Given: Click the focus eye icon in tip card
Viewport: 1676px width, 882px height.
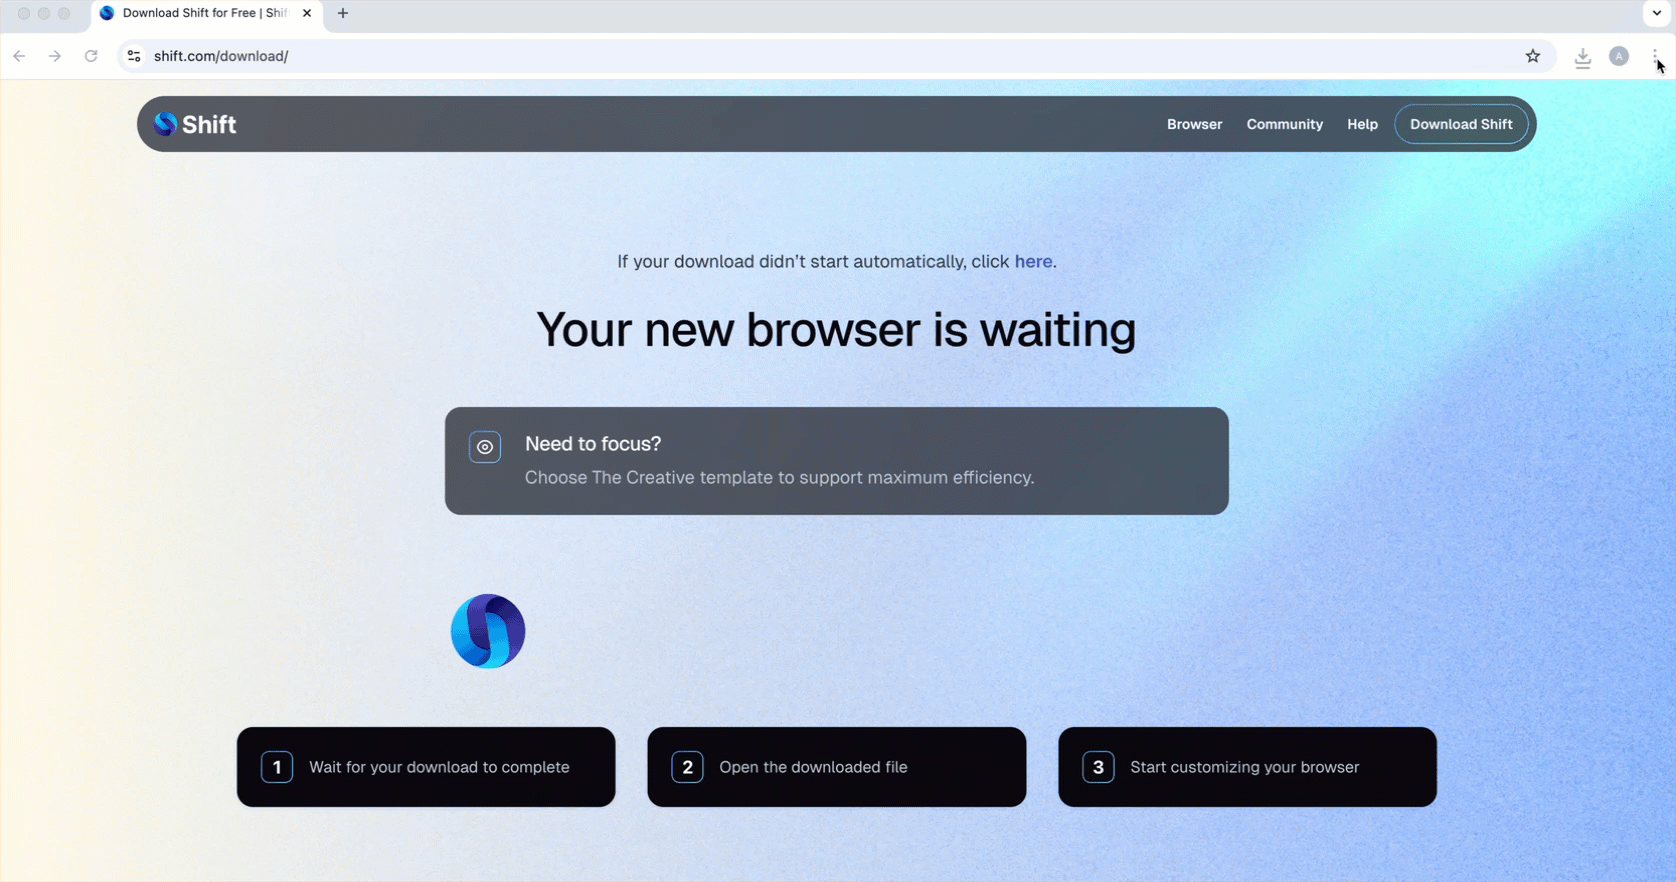Looking at the screenshot, I should pos(485,447).
